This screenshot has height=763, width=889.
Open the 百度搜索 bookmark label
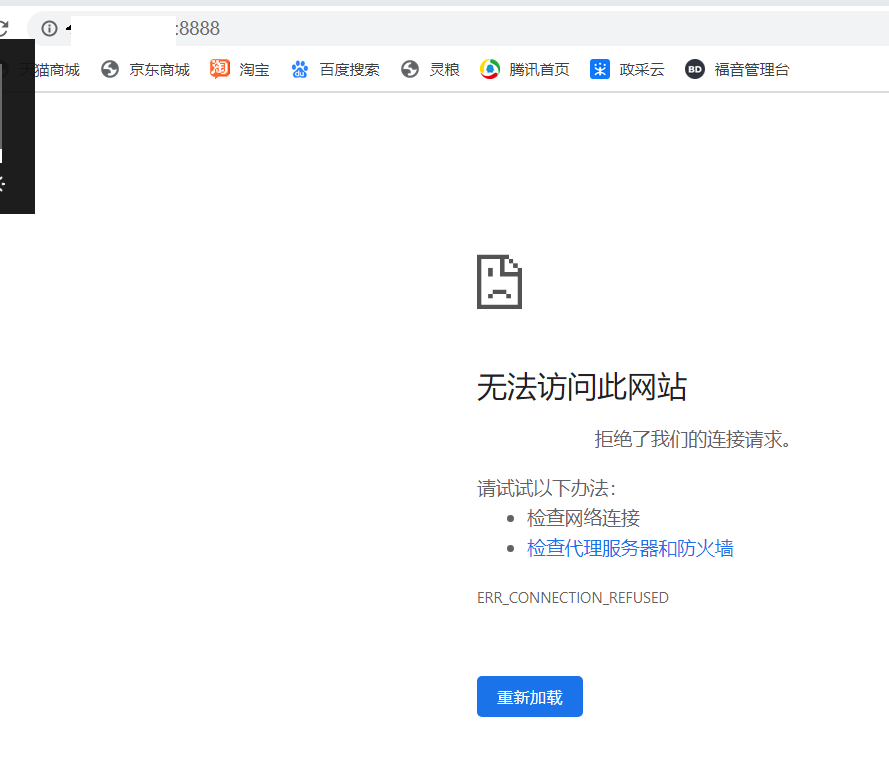[350, 70]
